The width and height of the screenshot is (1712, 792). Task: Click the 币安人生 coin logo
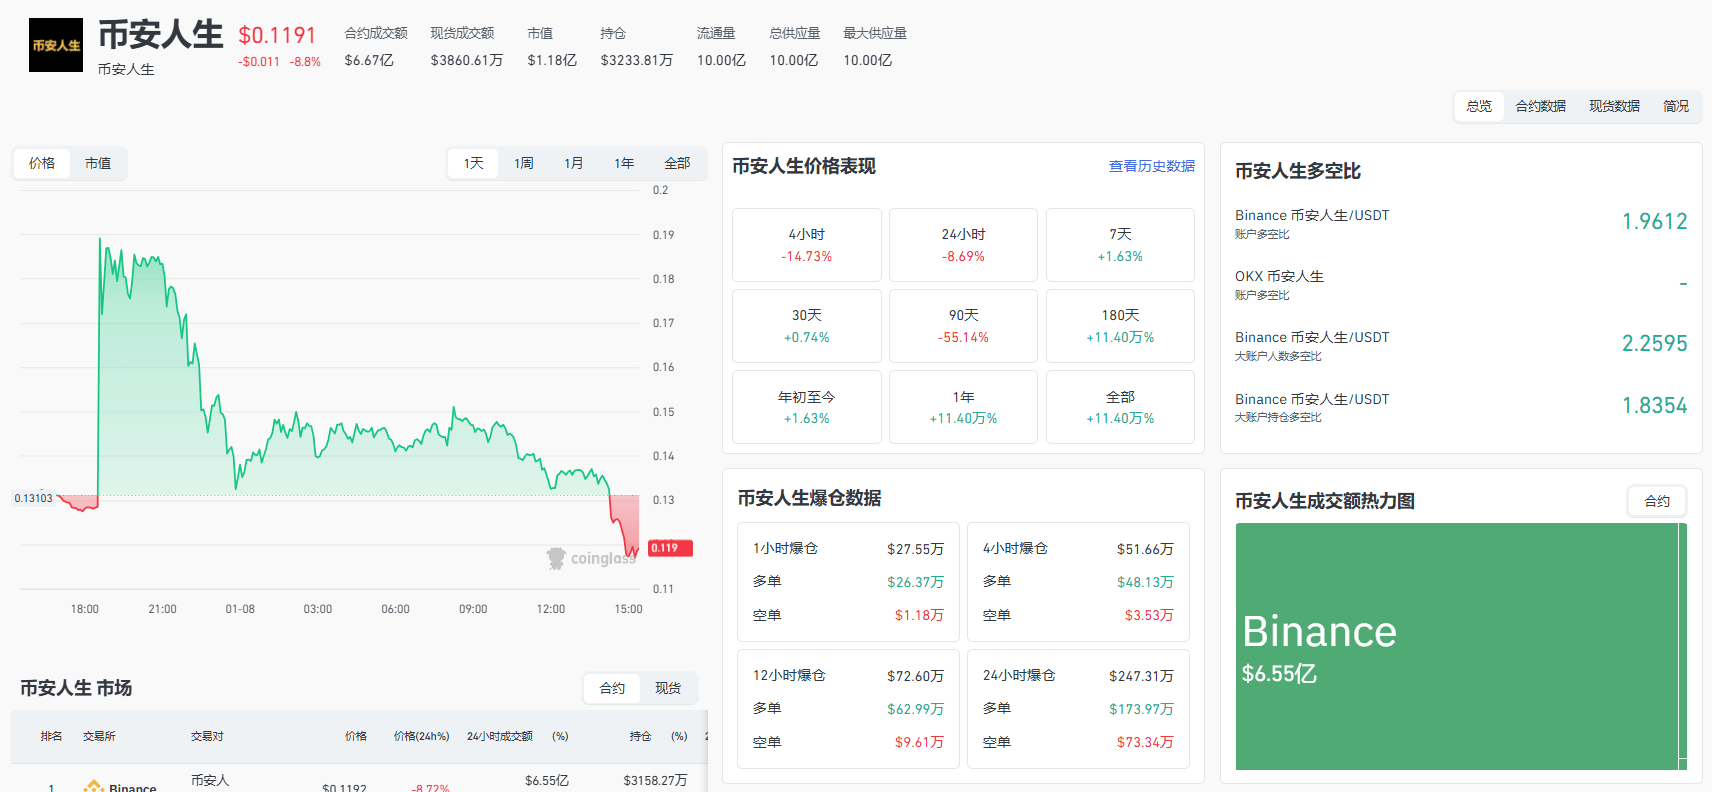click(x=56, y=45)
